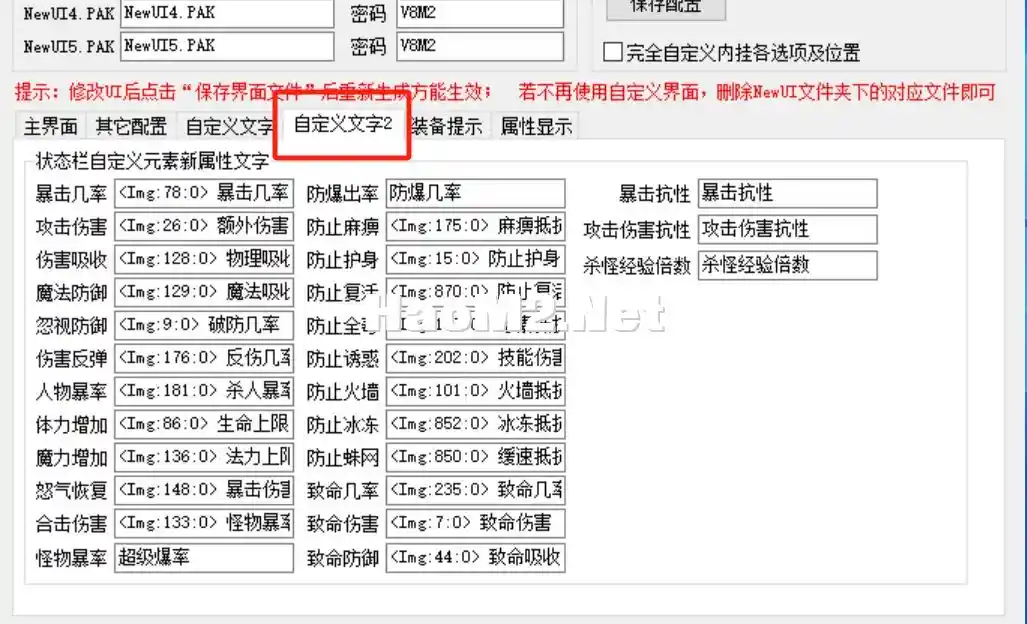This screenshot has height=624, width=1027.
Task: Click the 杀怪经验倍数 row label
Action: pos(637,266)
